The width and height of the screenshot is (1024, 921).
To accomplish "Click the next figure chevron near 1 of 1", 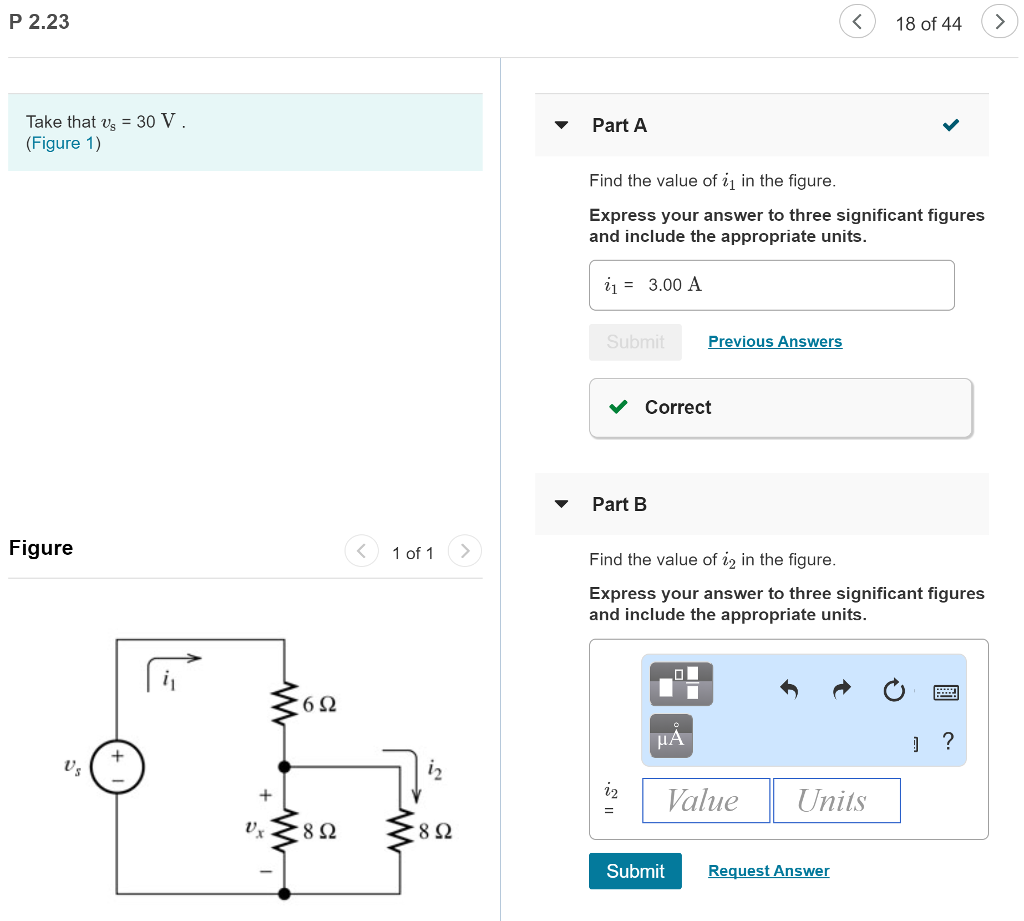I will [x=464, y=551].
